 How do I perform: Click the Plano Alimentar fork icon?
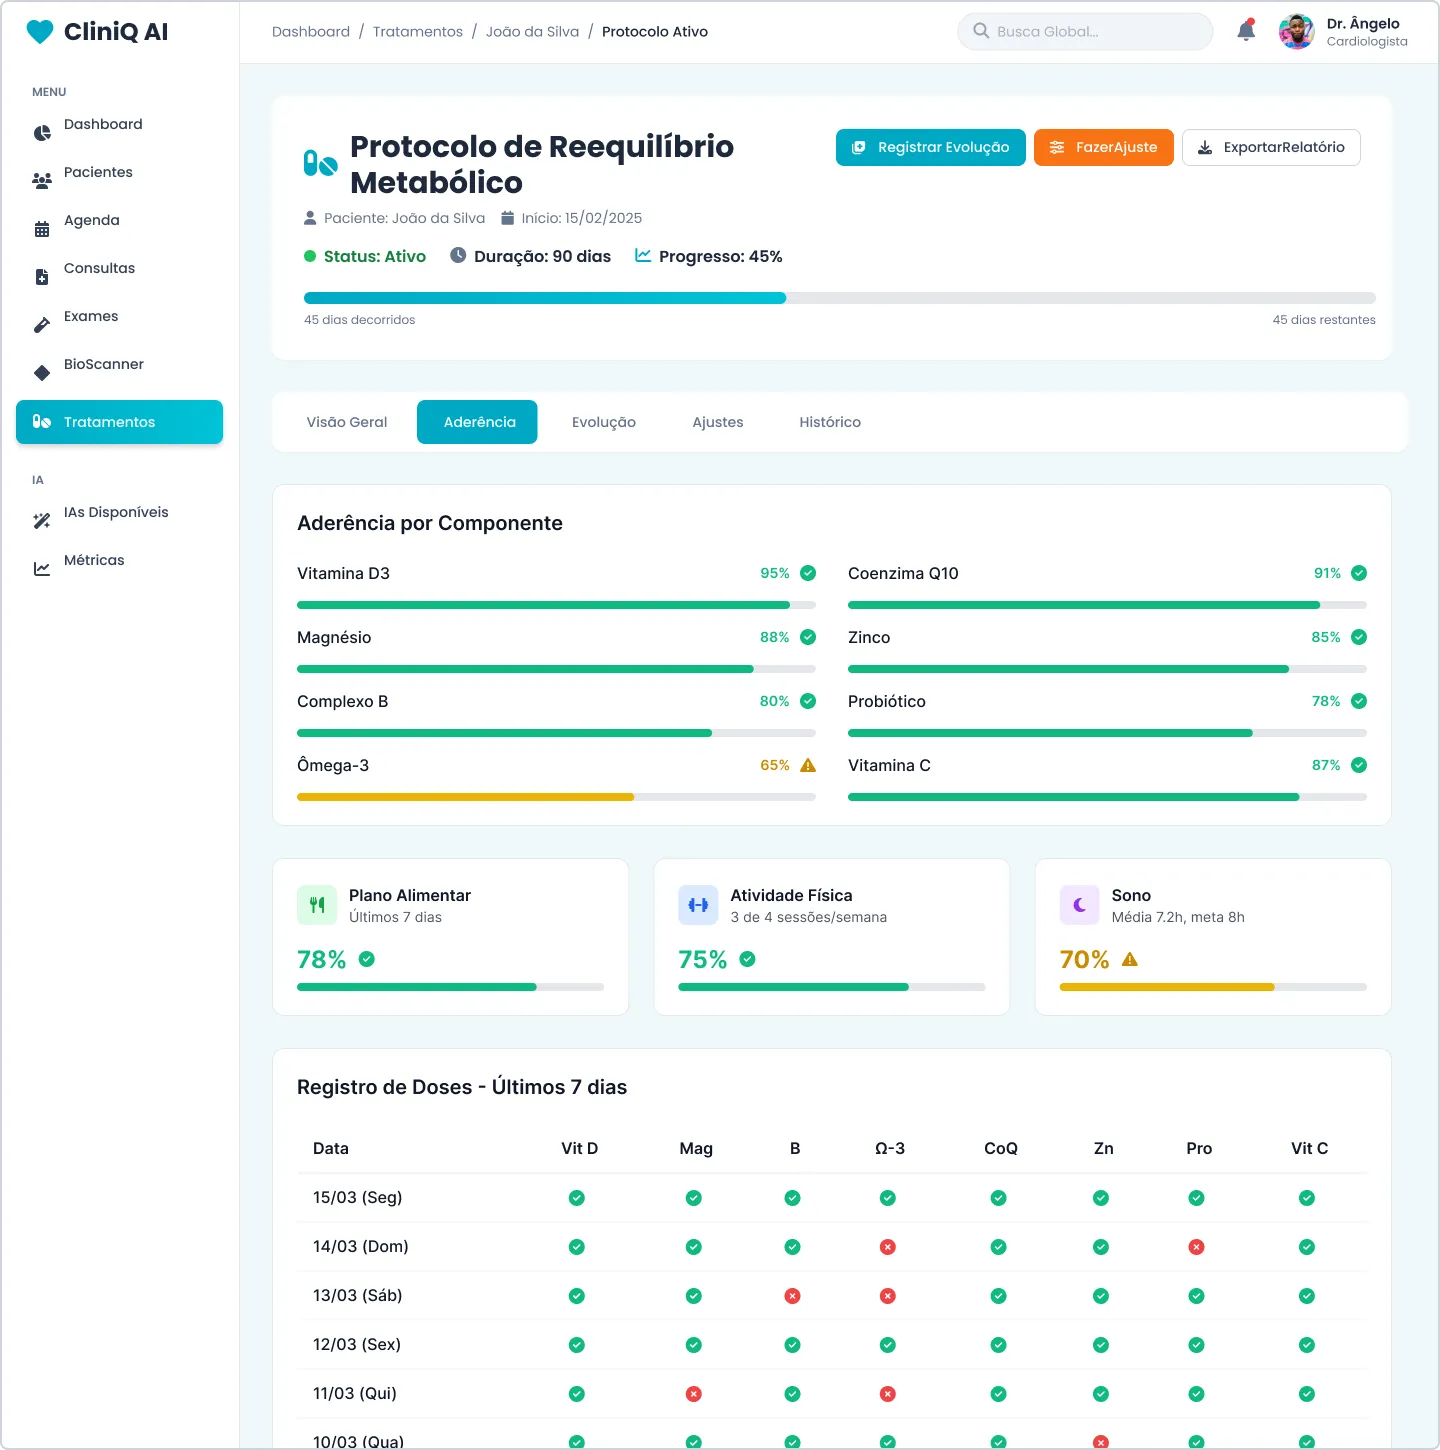point(317,905)
